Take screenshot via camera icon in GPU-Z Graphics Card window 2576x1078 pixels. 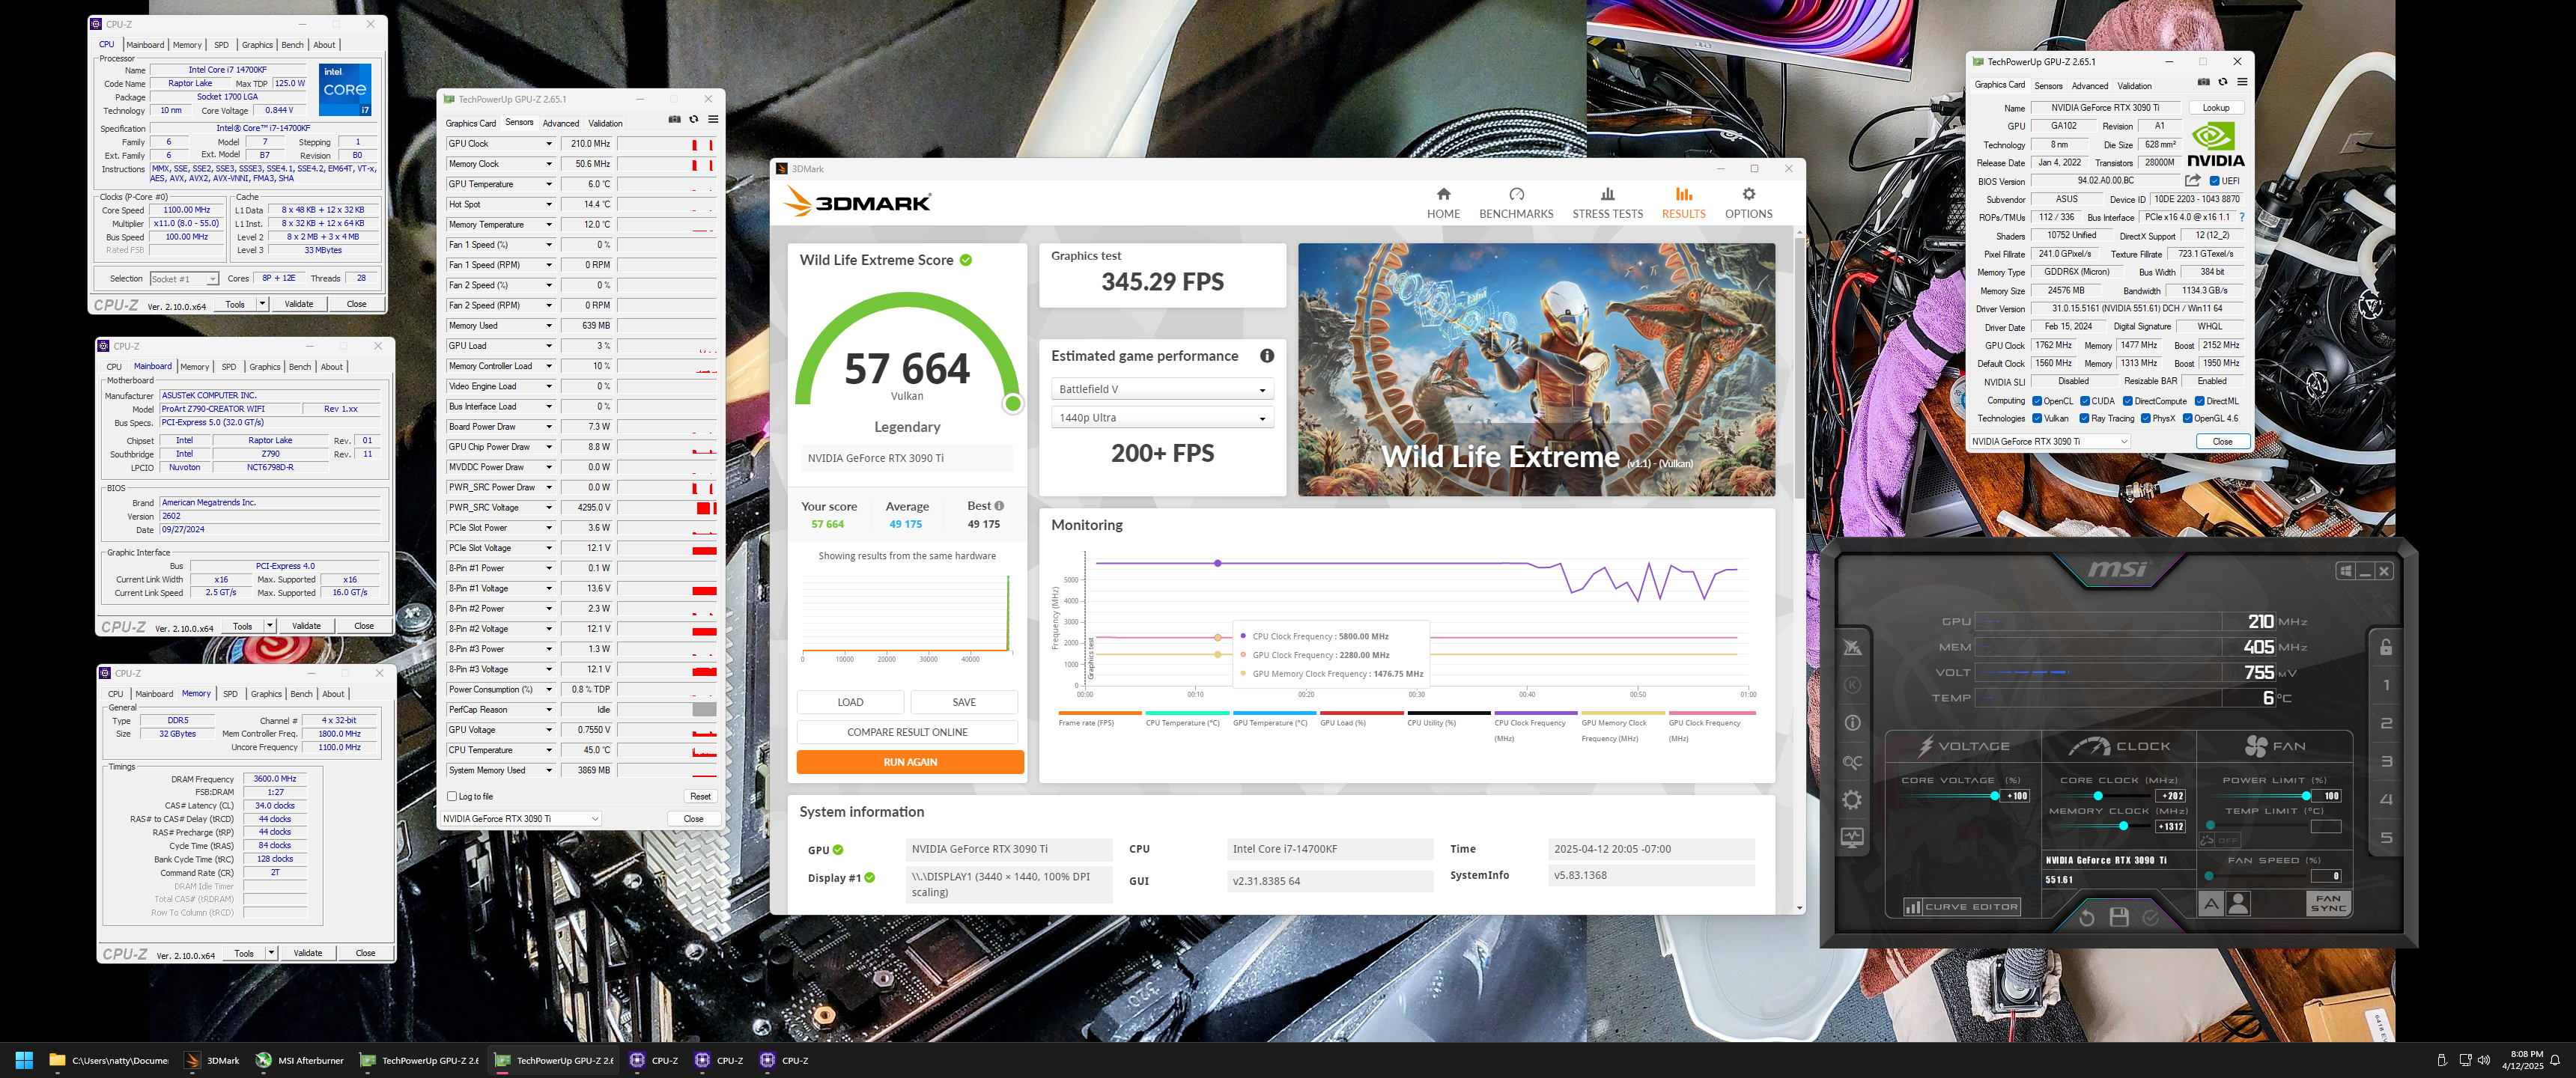[x=2204, y=82]
